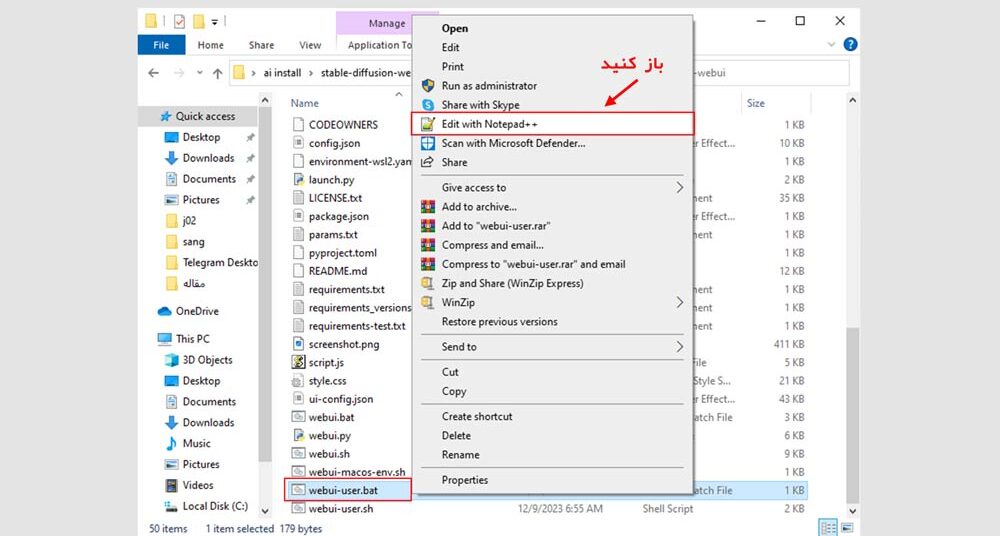Viewport: 1000px width, 536px height.
Task: Click the Share arrow icon in context menu
Action: [x=428, y=162]
